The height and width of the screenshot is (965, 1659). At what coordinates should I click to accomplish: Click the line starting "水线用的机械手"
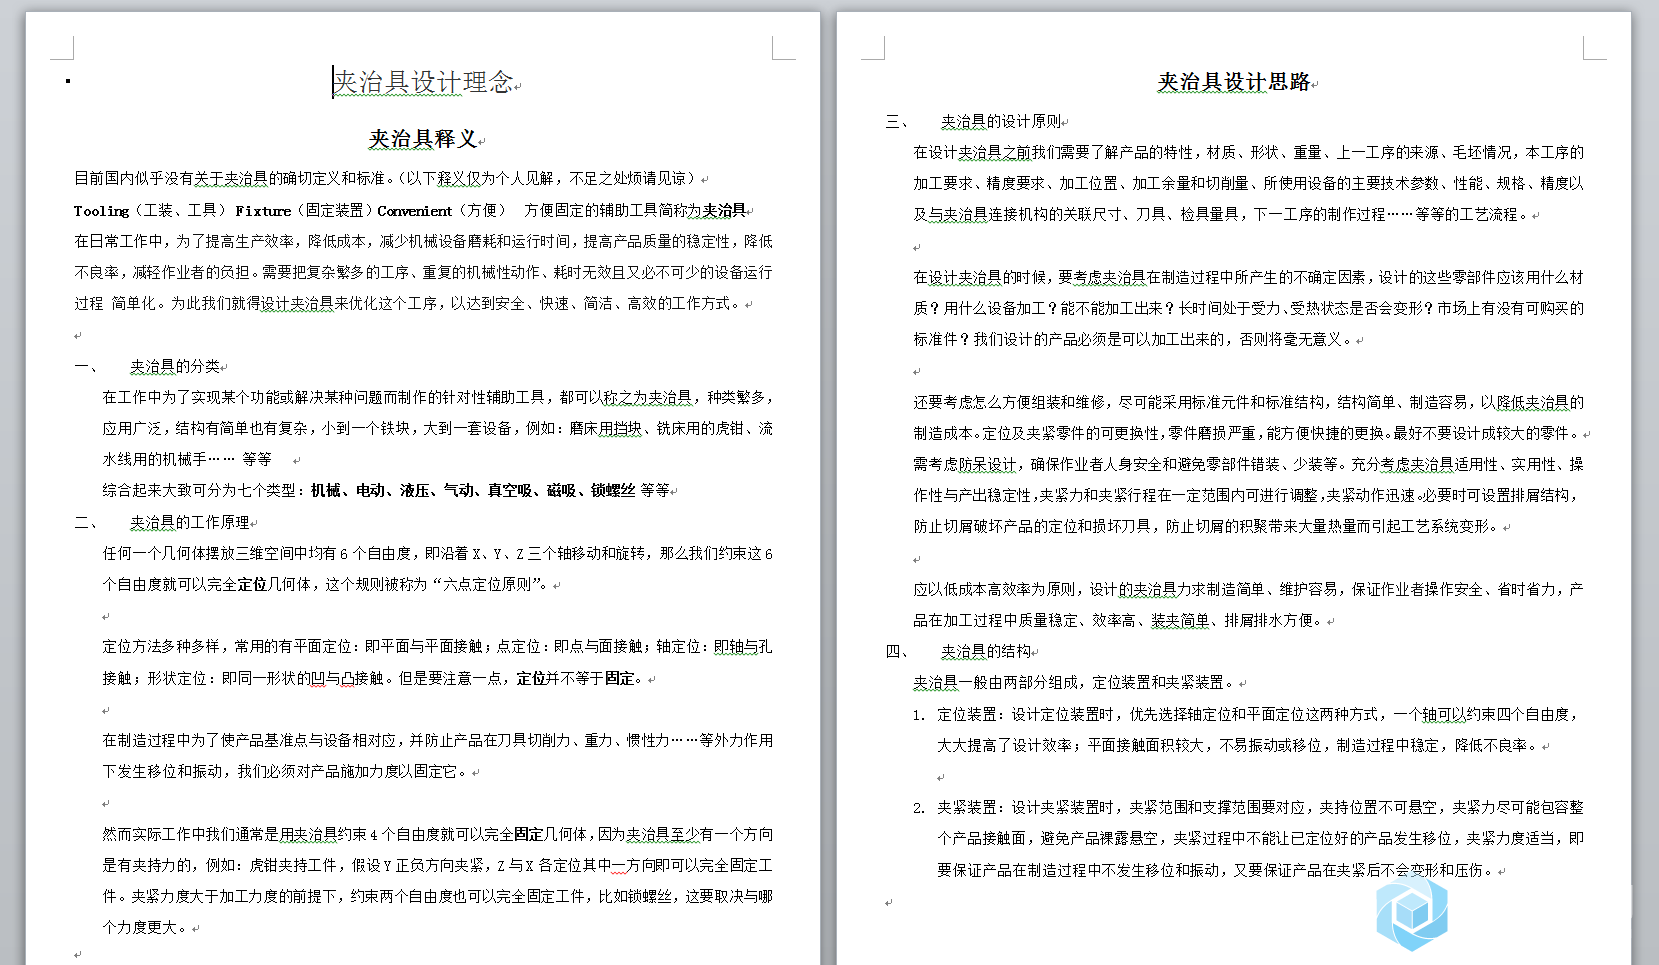tap(187, 459)
